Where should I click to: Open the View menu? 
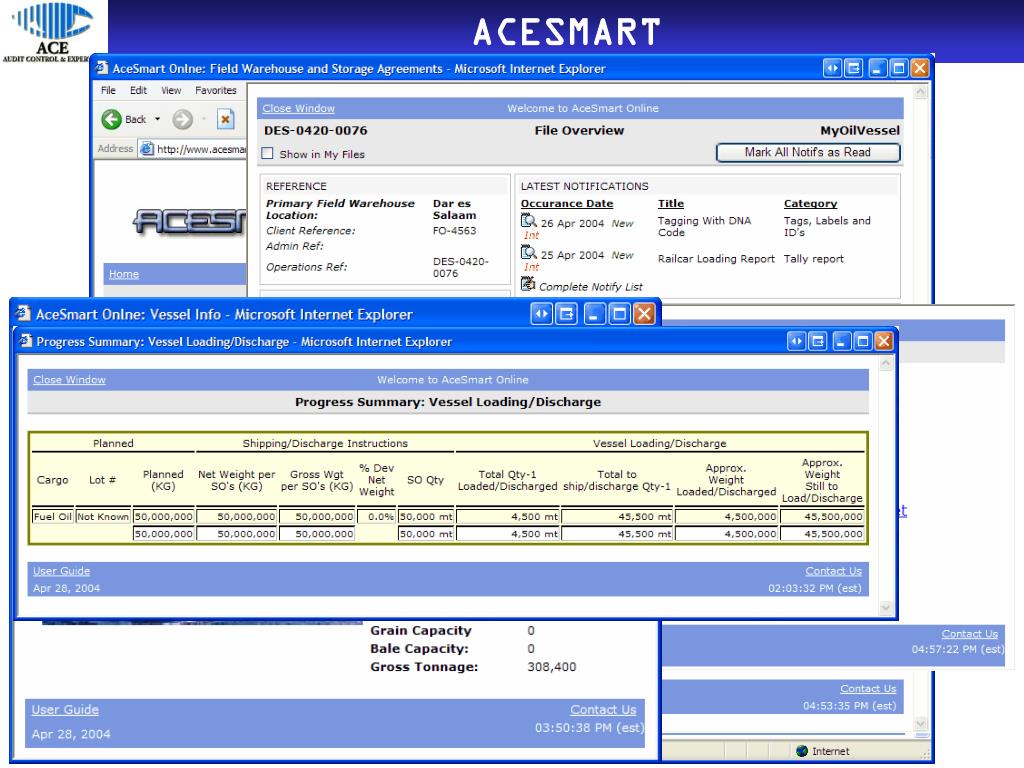[x=171, y=90]
